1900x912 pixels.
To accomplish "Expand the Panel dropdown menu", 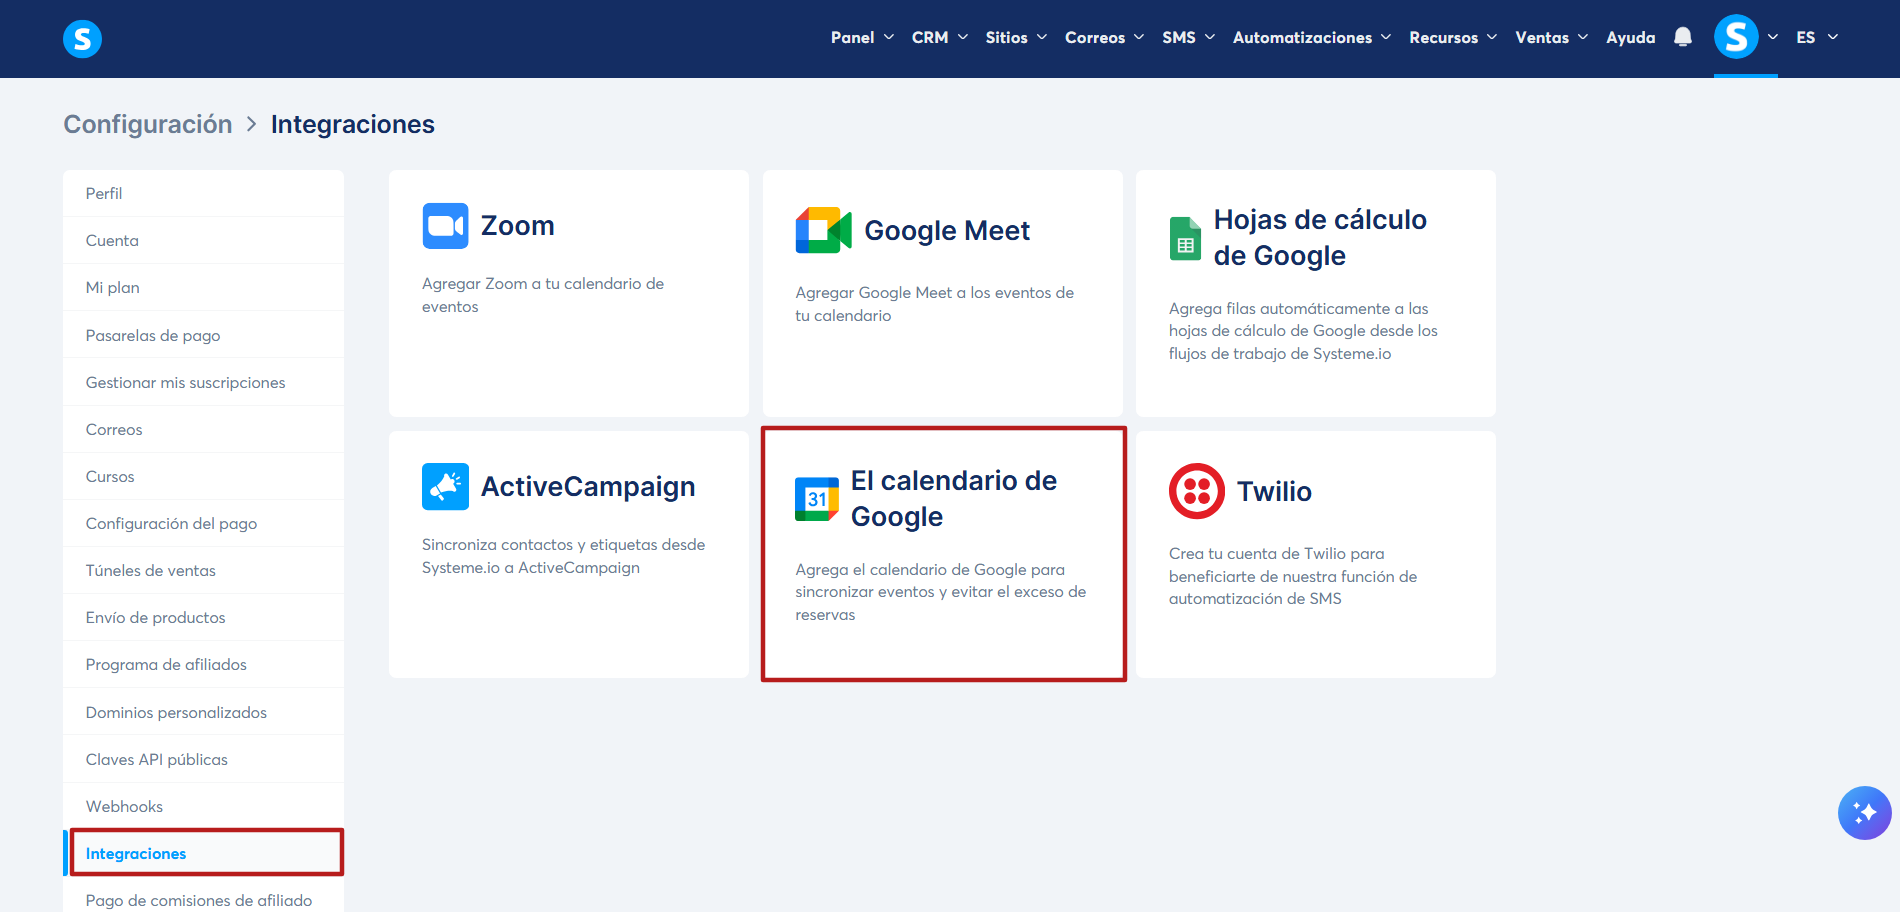I will (862, 37).
